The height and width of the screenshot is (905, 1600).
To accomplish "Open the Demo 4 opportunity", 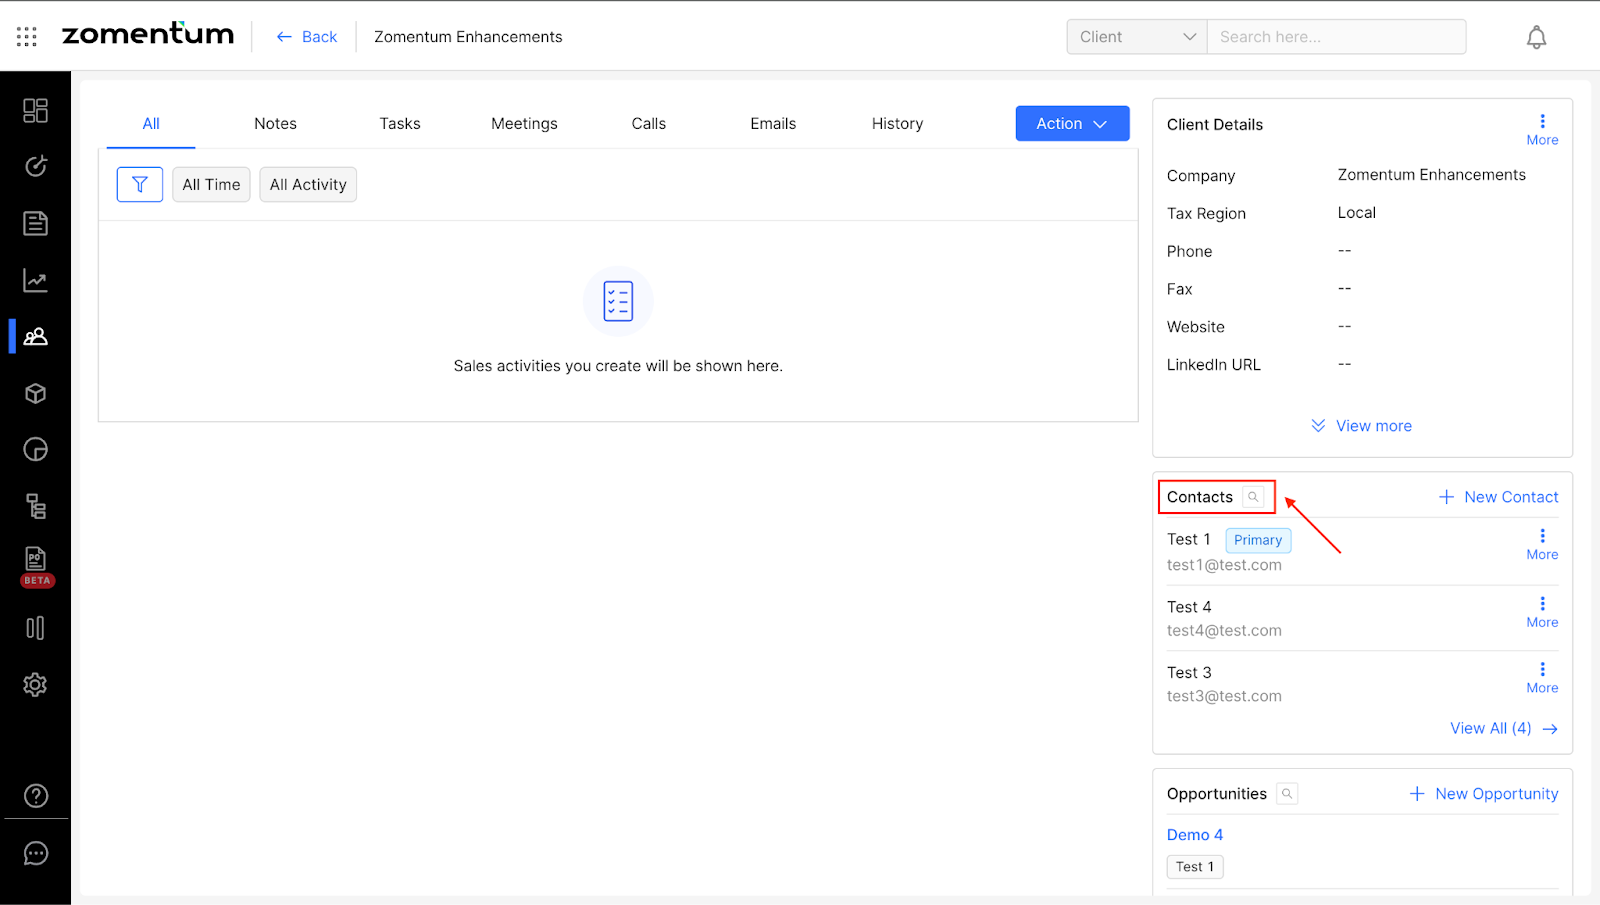I will point(1195,835).
